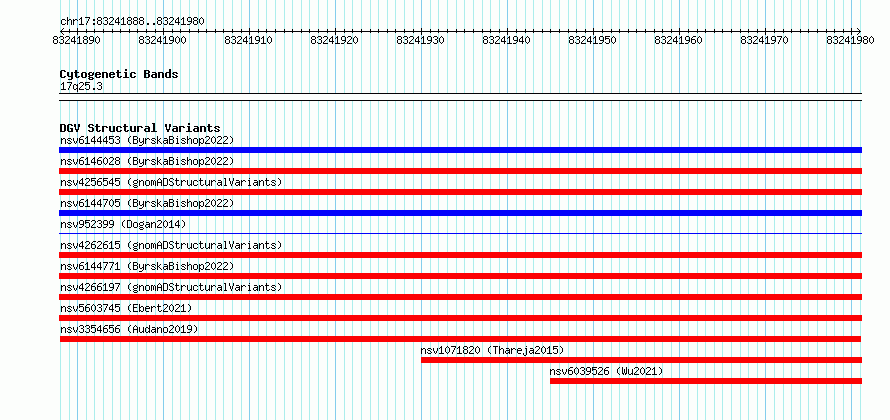Click ruler position 83241940
This screenshot has height=420, width=890.
507,40
